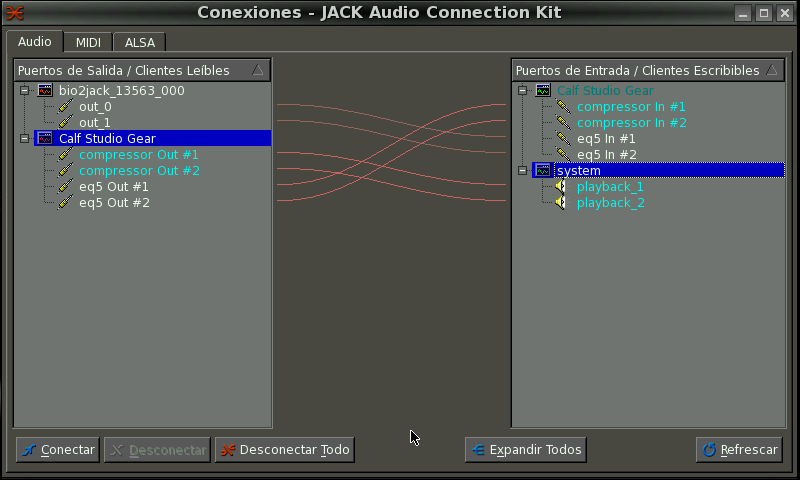Click the compressor Out #2 plug icon
Screen dimensions: 800x480
[x=65, y=170]
